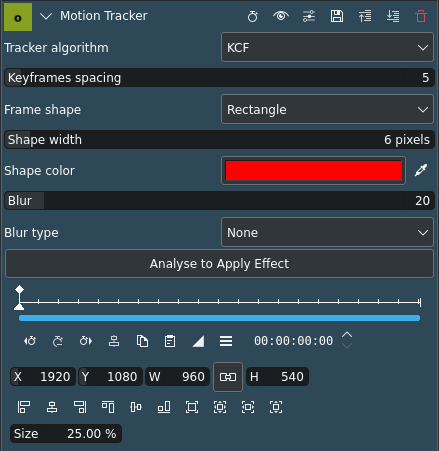
Task: Align rectangle to the left edge
Action: pyautogui.click(x=24, y=407)
